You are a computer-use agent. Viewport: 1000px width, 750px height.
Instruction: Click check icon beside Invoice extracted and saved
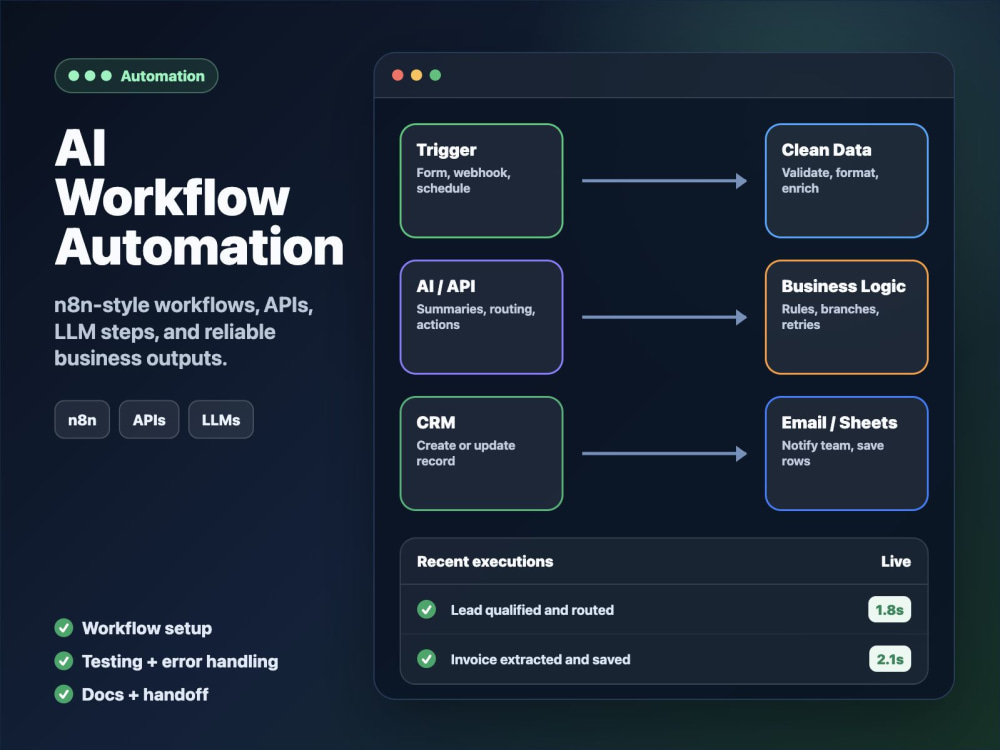427,659
